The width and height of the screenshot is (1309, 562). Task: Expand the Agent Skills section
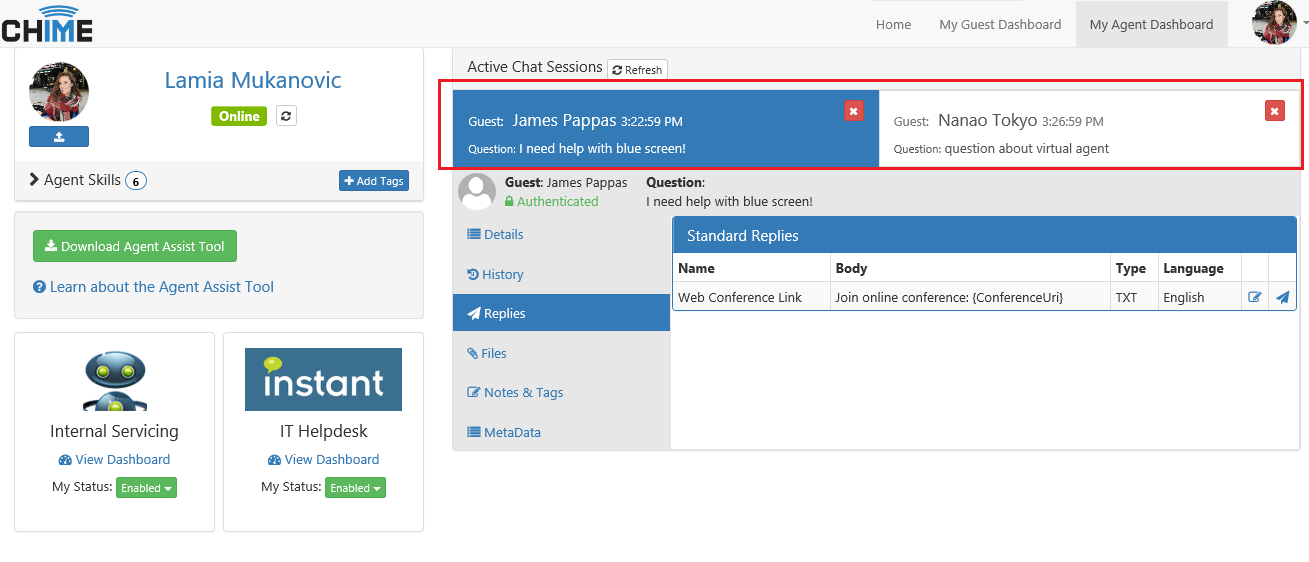88,180
